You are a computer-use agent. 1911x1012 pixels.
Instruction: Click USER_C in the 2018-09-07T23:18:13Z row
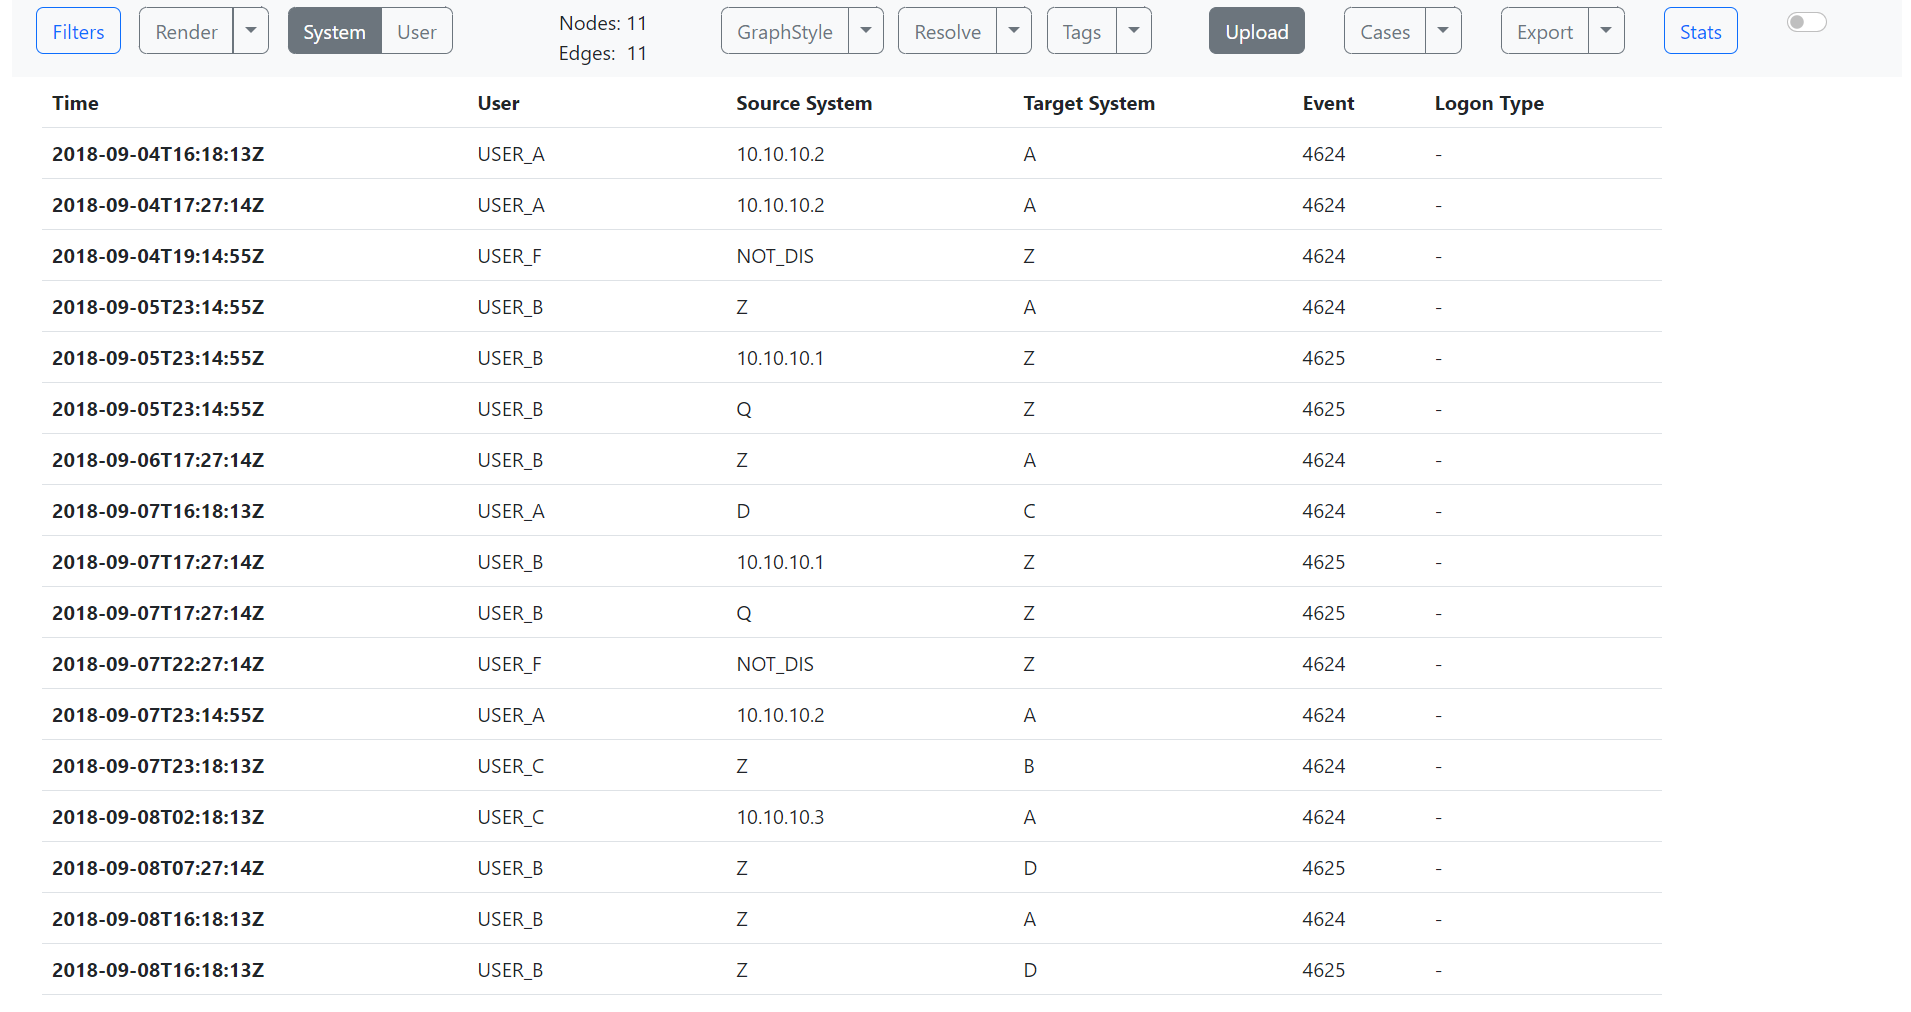click(x=511, y=766)
